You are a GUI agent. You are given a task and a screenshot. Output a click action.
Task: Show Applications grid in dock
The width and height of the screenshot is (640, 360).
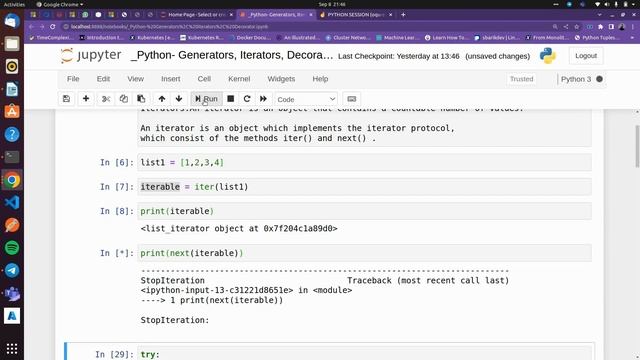pyautogui.click(x=12, y=348)
